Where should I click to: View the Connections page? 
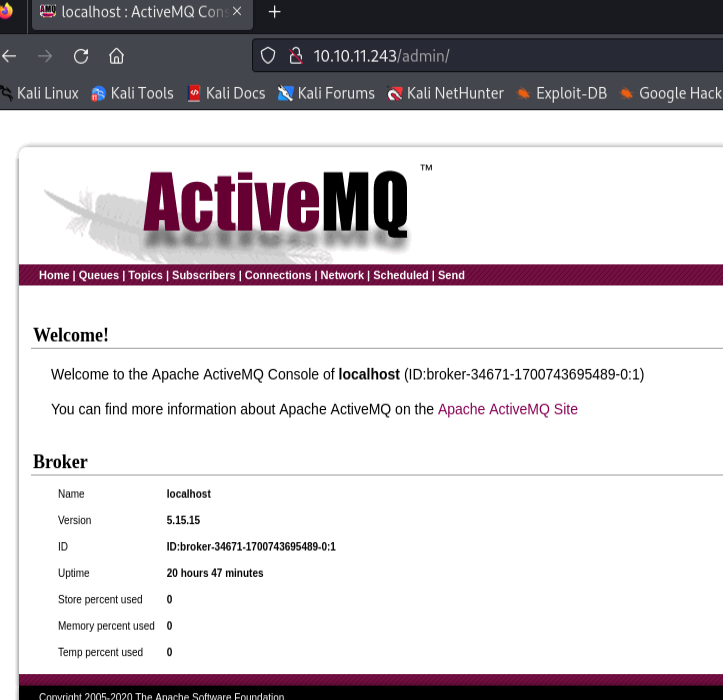point(278,275)
